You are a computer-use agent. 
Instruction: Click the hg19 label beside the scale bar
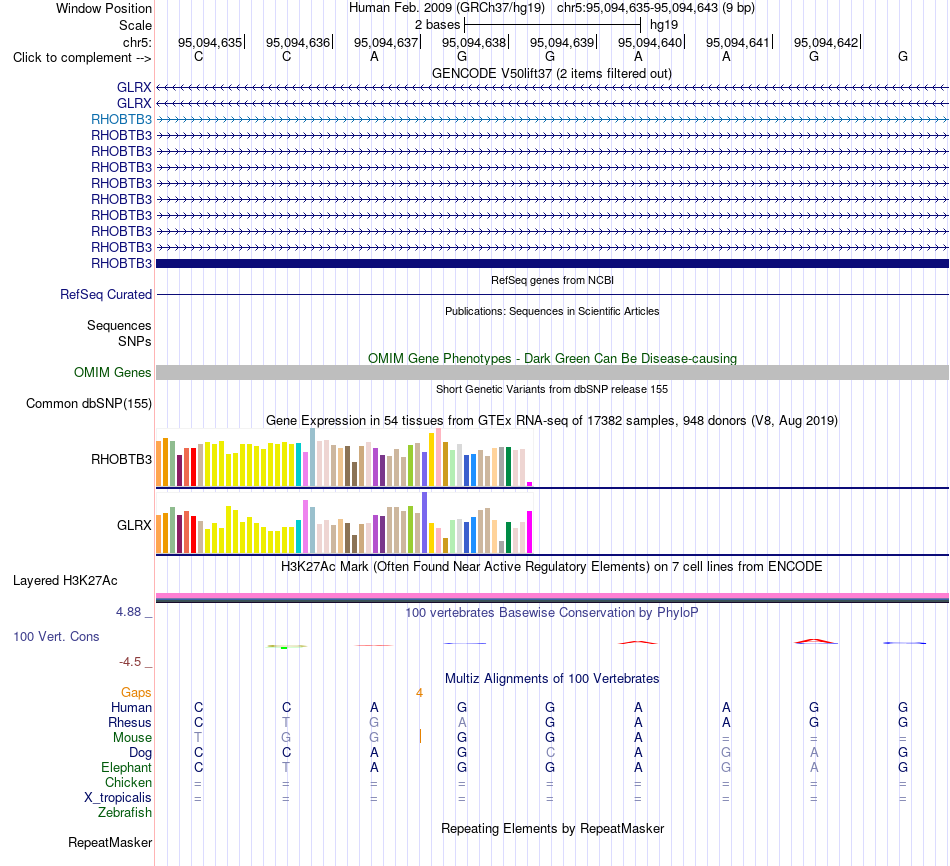click(663, 25)
